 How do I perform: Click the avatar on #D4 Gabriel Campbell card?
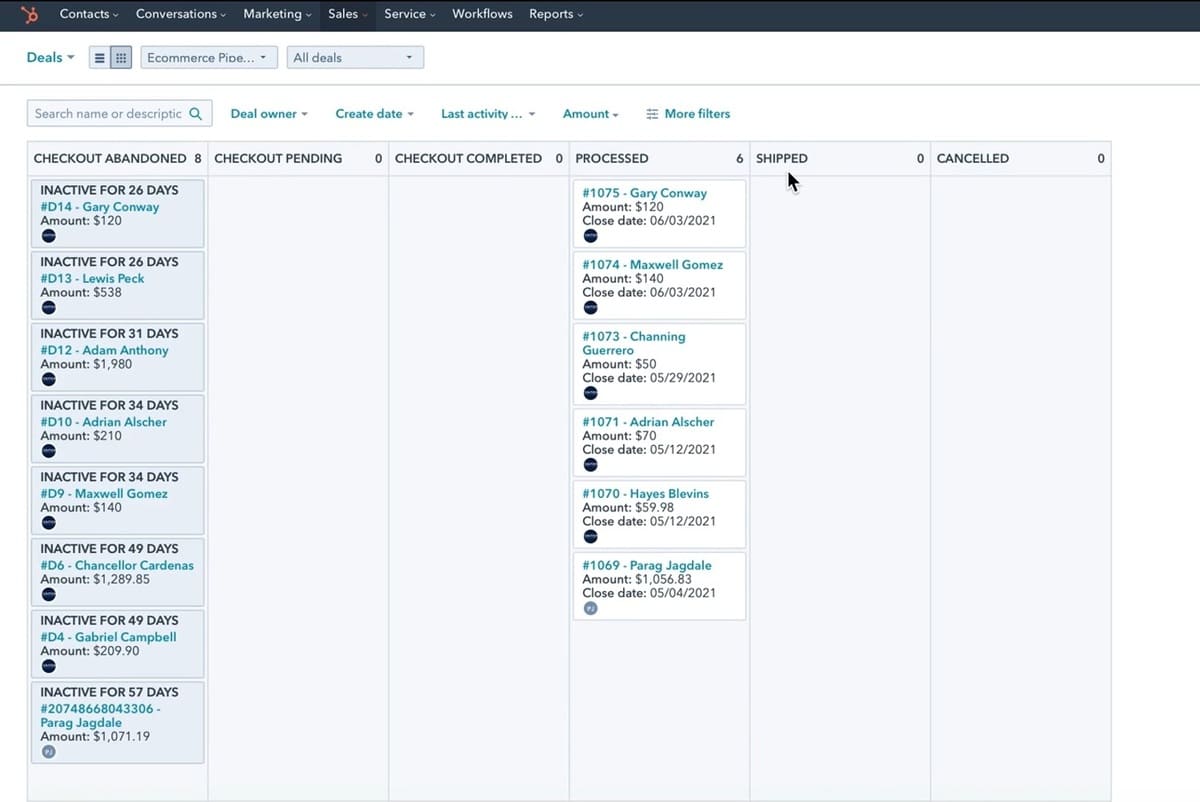coord(49,666)
